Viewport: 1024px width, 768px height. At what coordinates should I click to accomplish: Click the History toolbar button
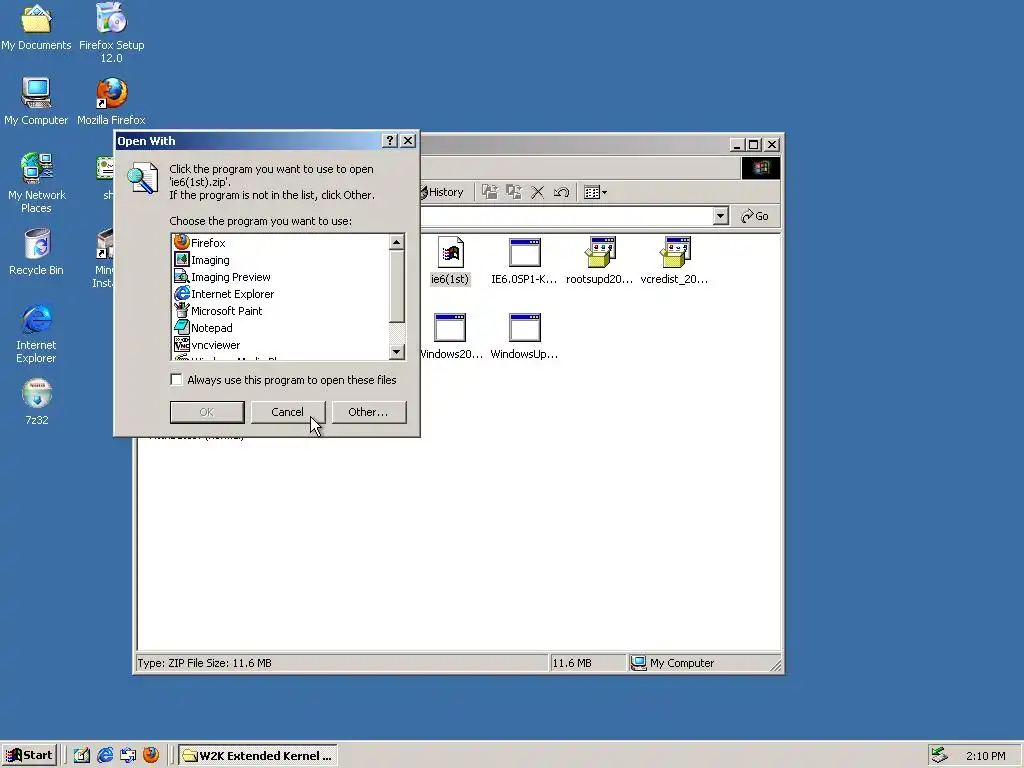click(441, 192)
